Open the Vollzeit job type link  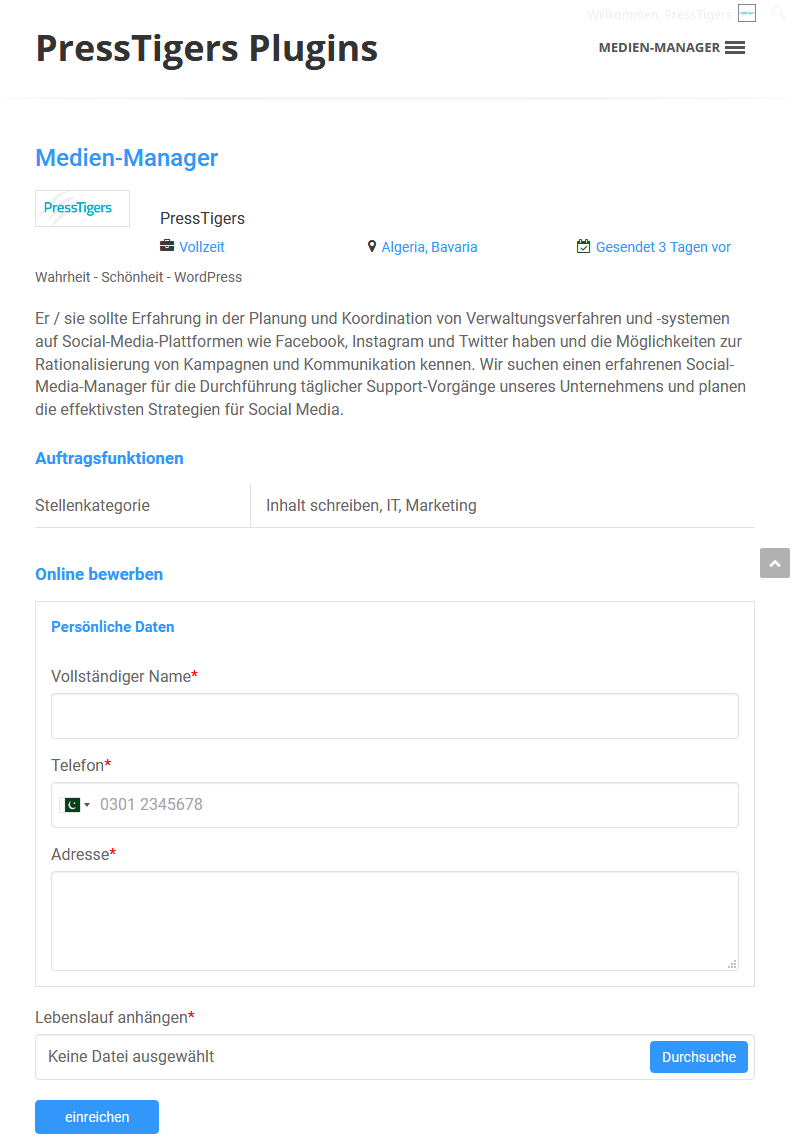(201, 247)
